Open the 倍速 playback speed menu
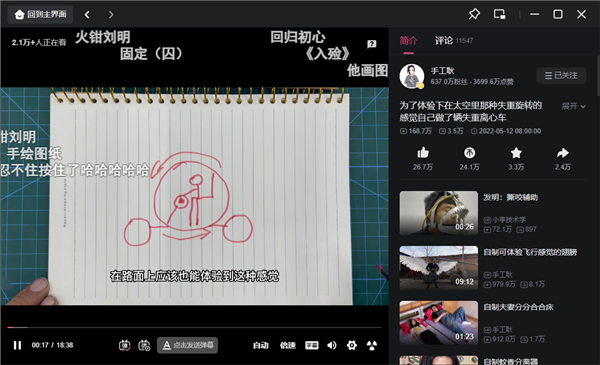 click(x=287, y=345)
